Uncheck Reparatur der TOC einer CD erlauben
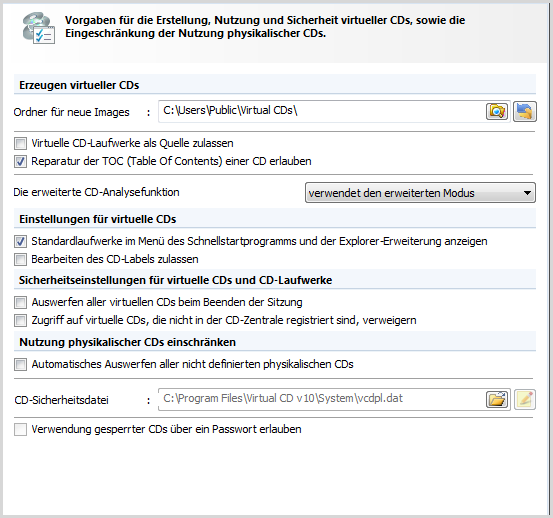Viewport: 553px width, 518px height. [20, 162]
